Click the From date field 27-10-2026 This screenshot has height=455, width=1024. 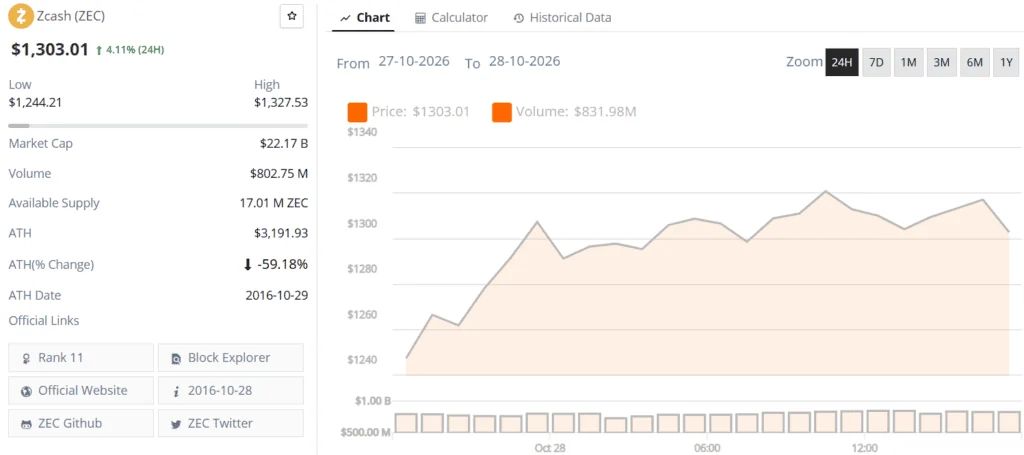tap(414, 61)
